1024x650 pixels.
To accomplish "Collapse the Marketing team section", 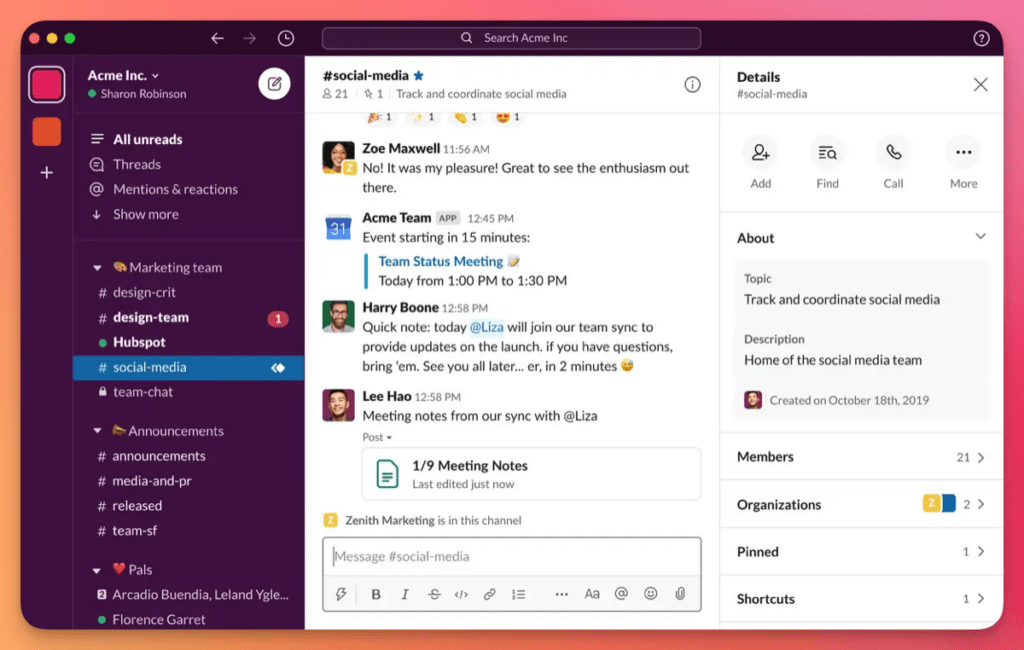I will pyautogui.click(x=96, y=267).
